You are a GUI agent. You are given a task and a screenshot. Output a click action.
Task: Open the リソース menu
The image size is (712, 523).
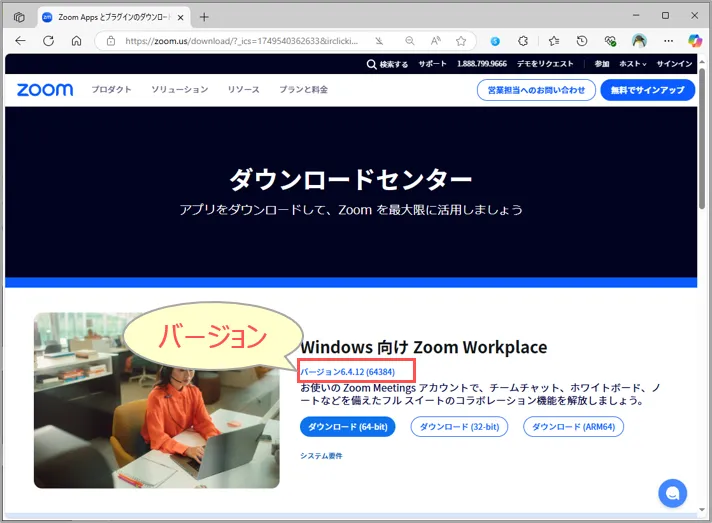(244, 89)
